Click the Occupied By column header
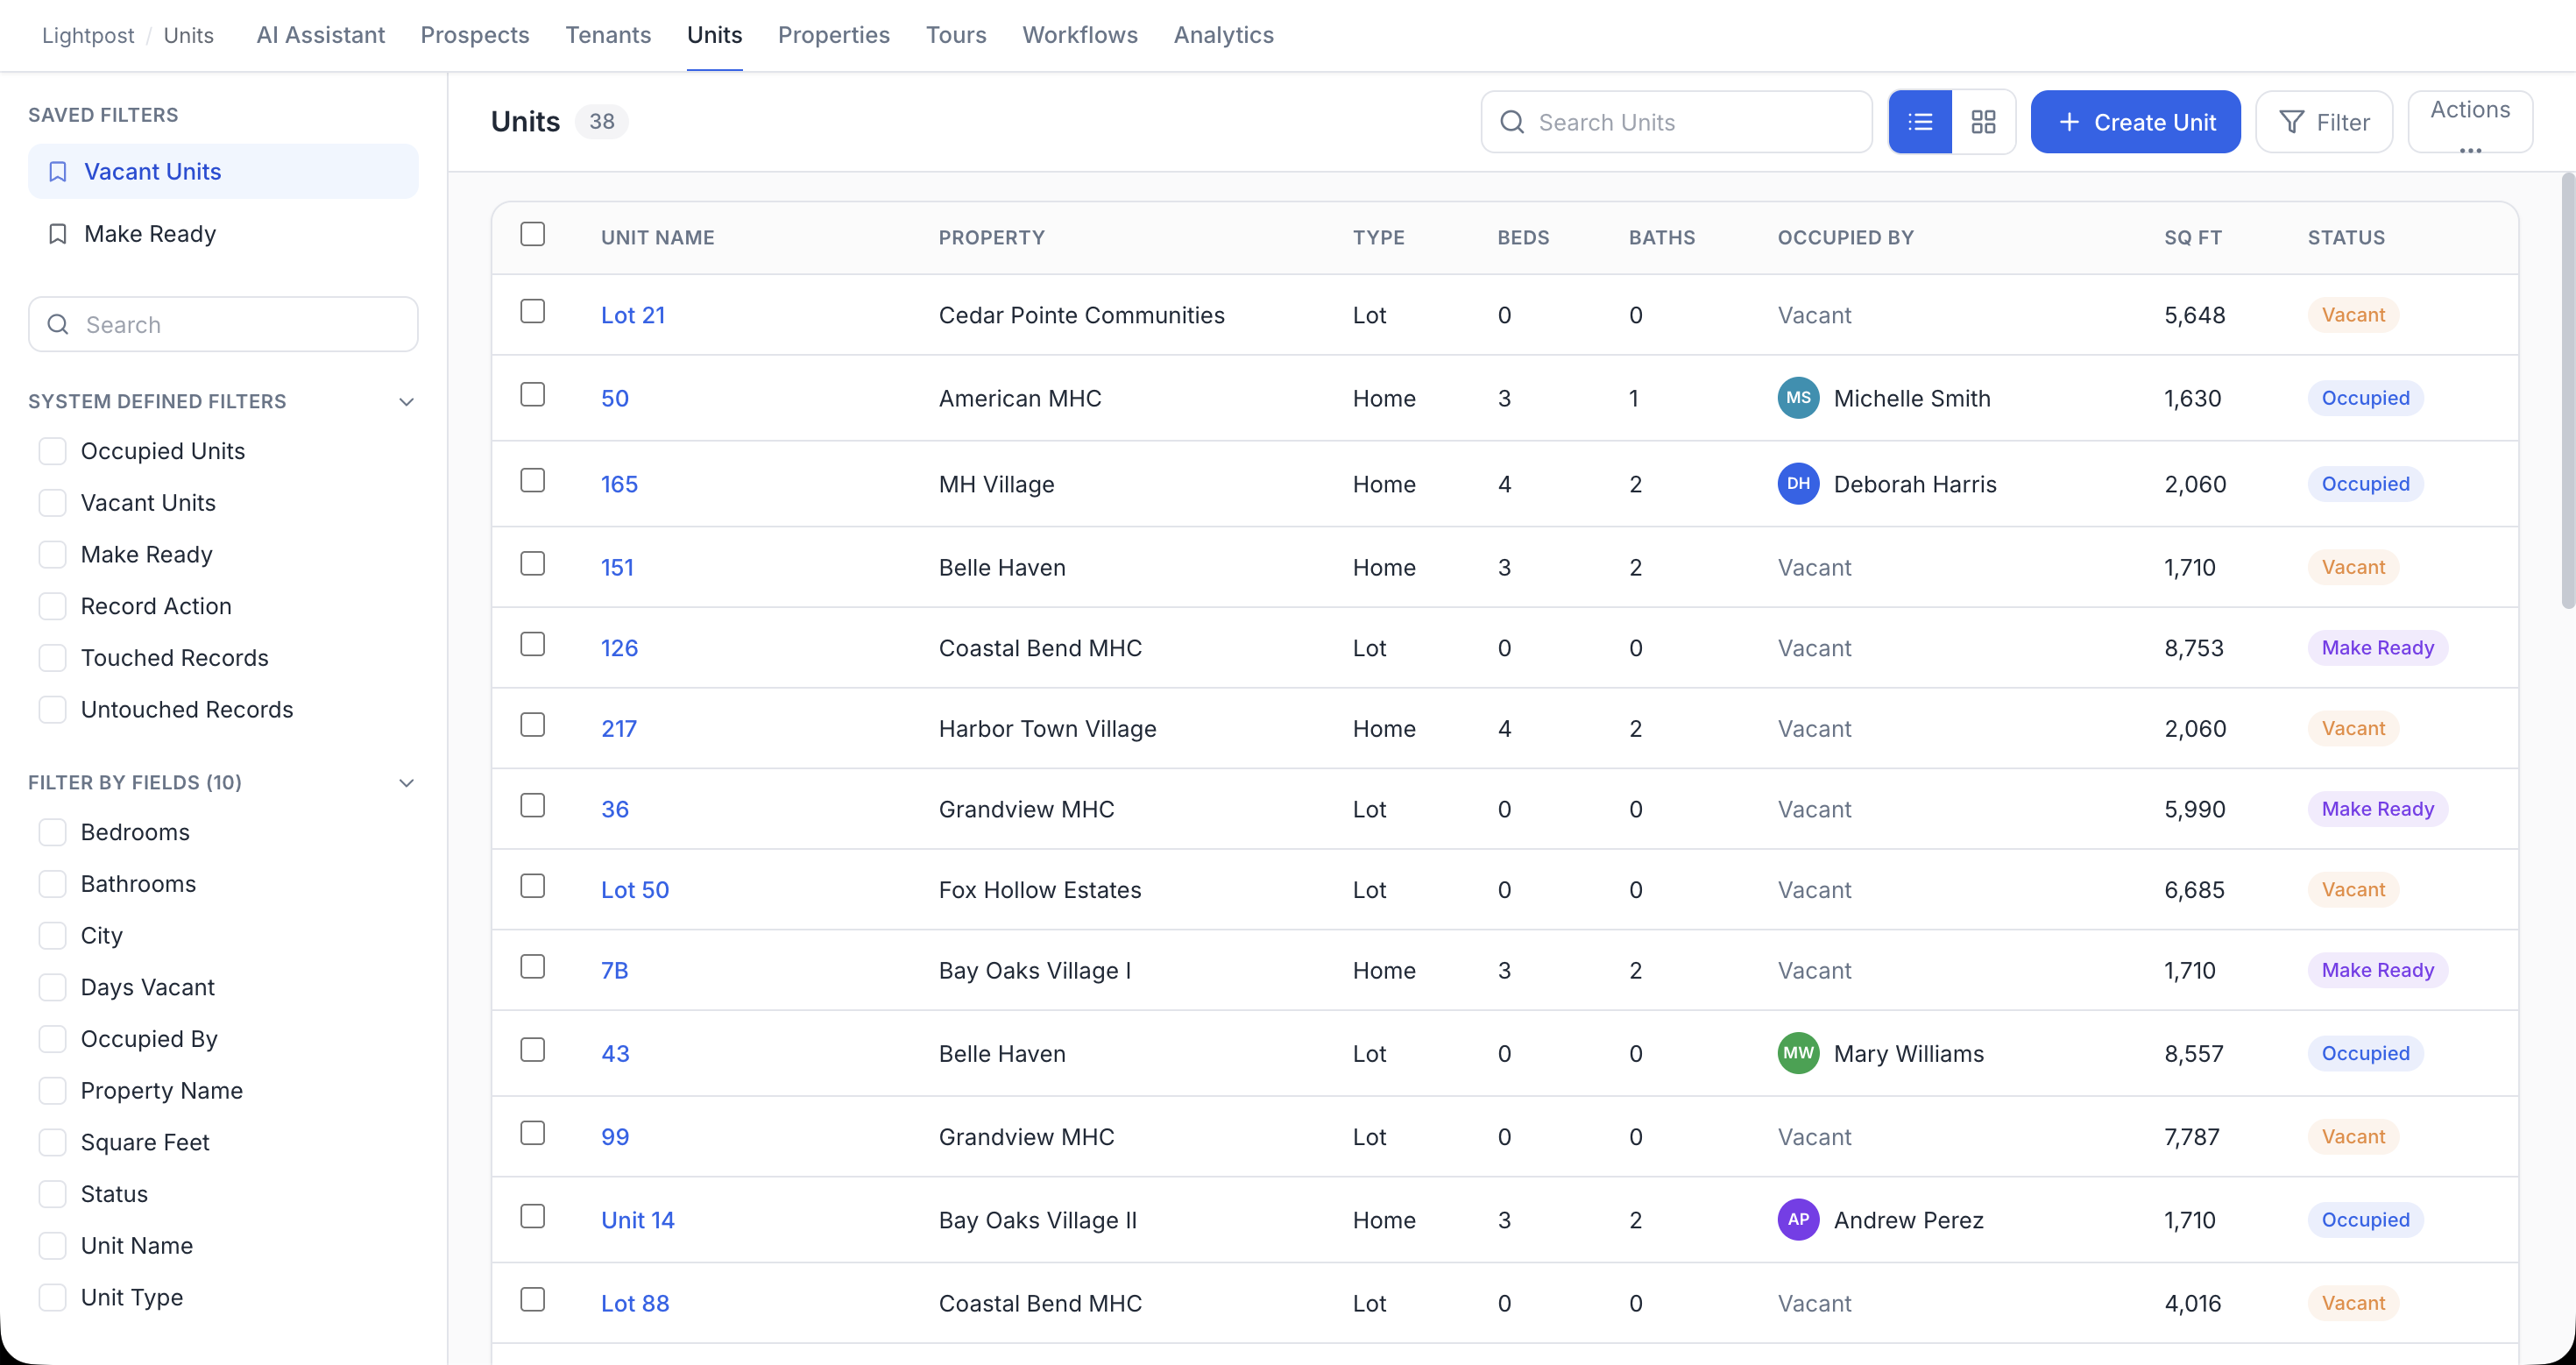The image size is (2576, 1365). pos(1845,238)
